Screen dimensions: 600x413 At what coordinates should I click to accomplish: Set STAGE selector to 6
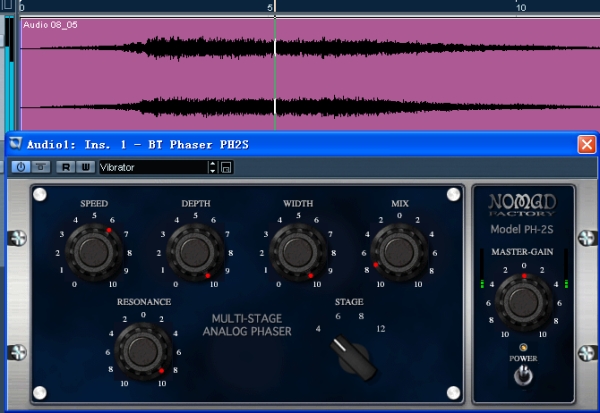(338, 316)
